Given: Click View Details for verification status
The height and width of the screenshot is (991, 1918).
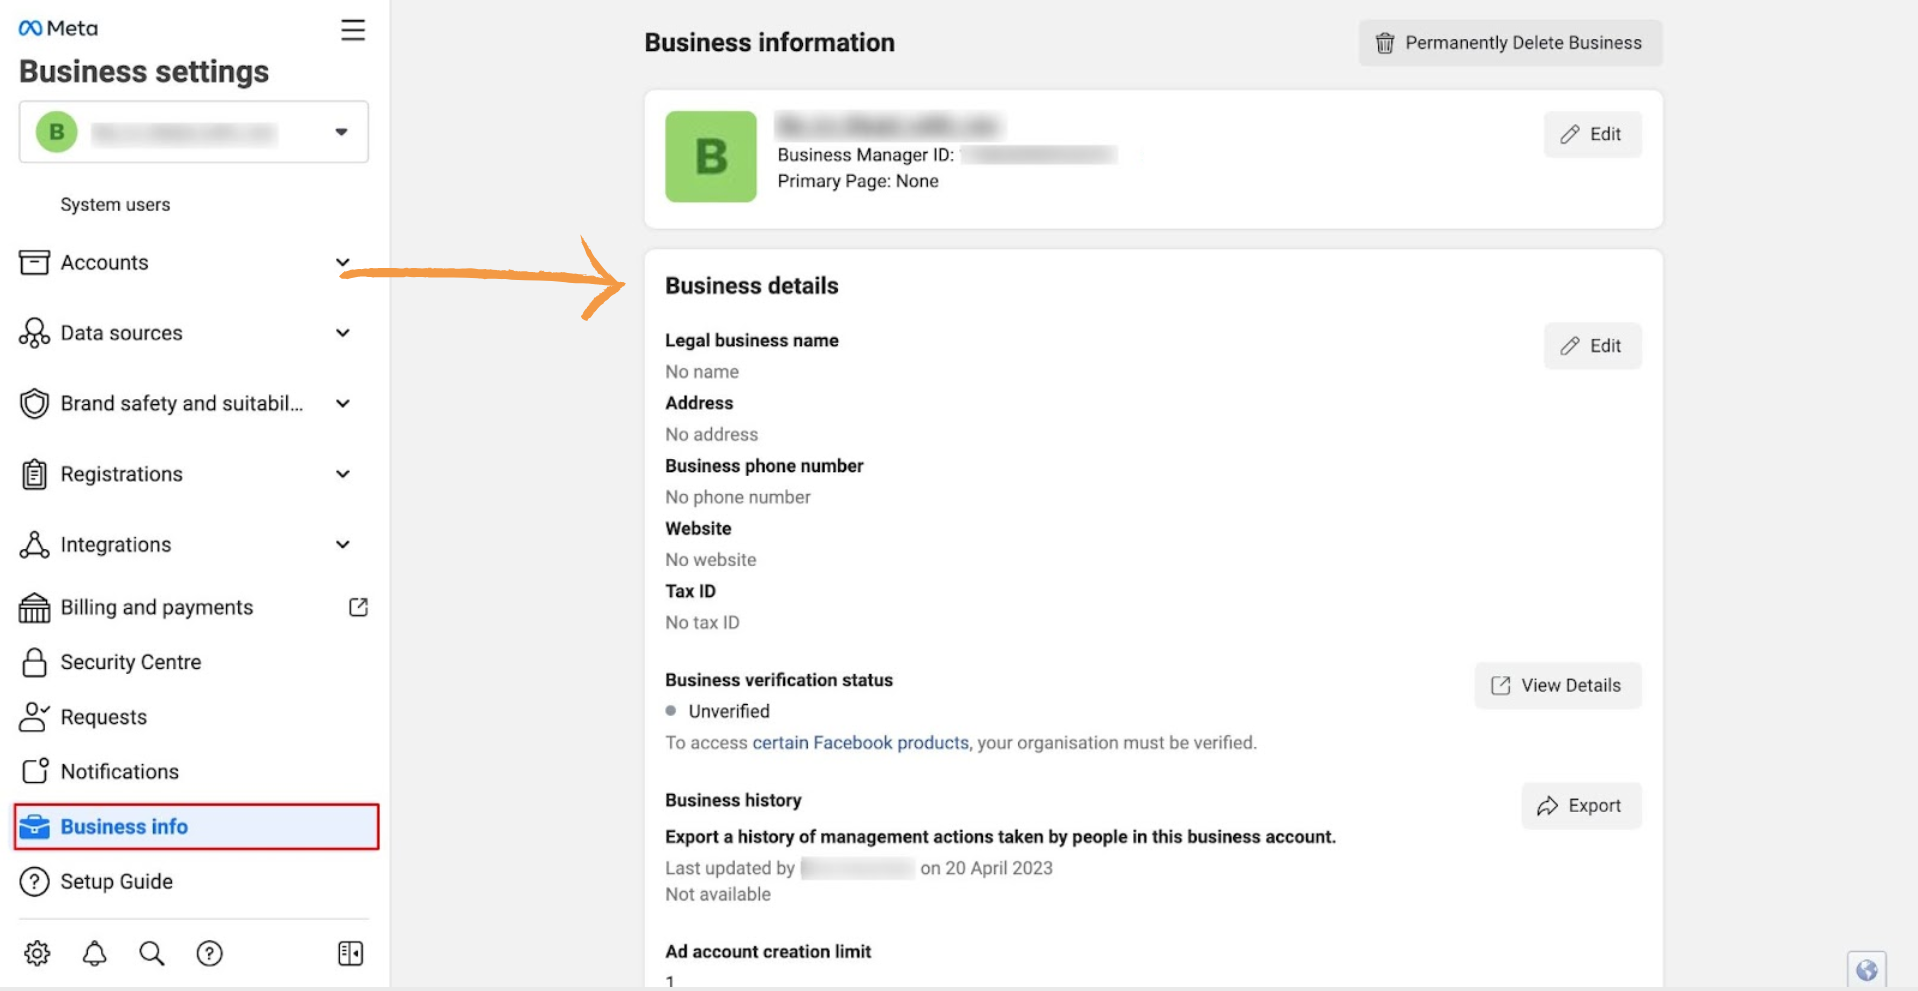Looking at the screenshot, I should pyautogui.click(x=1557, y=685).
